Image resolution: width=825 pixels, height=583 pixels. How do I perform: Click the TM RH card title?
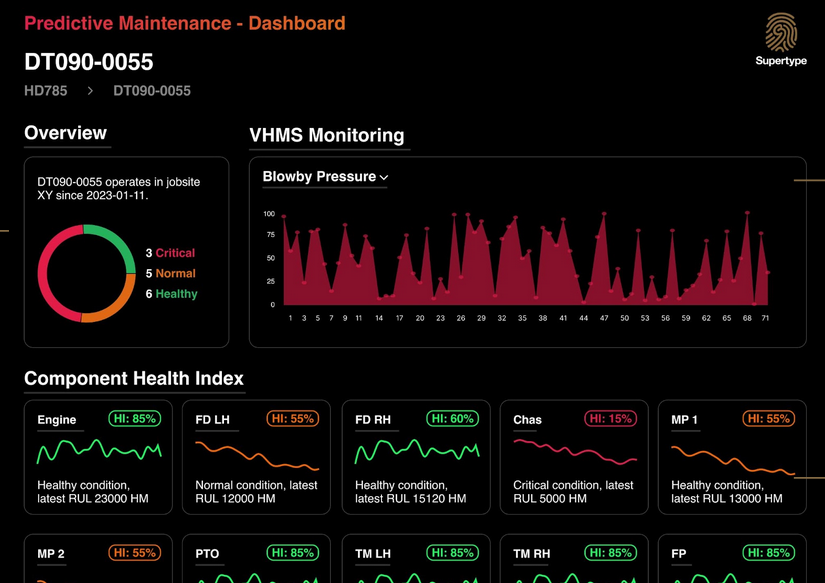coord(531,554)
